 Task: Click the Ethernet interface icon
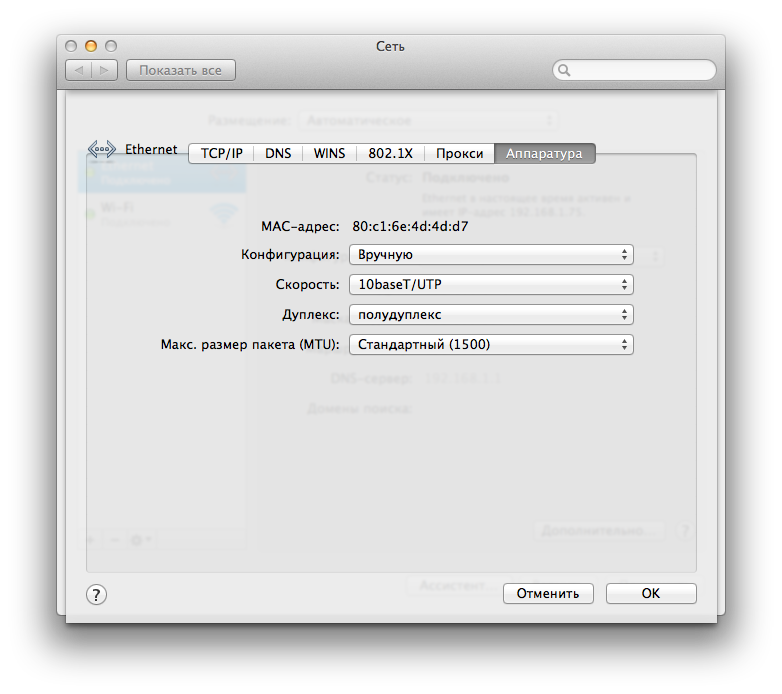[x=102, y=149]
